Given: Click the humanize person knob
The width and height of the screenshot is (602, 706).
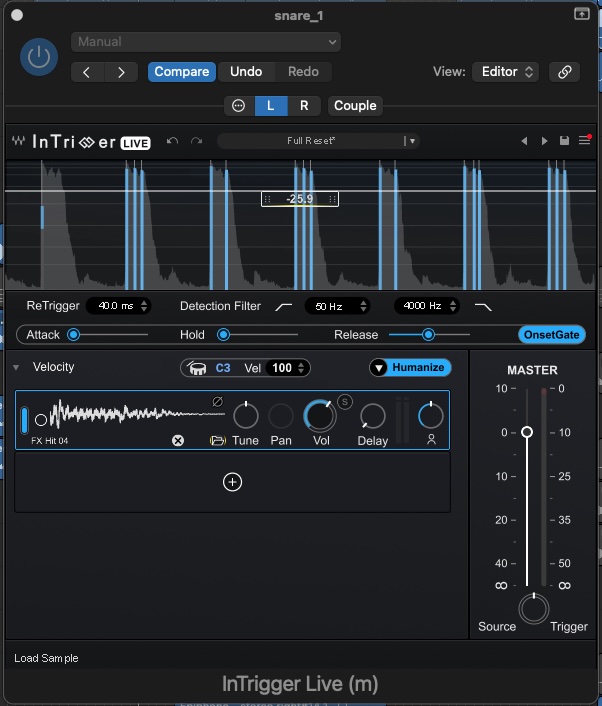Looking at the screenshot, I should [431, 415].
